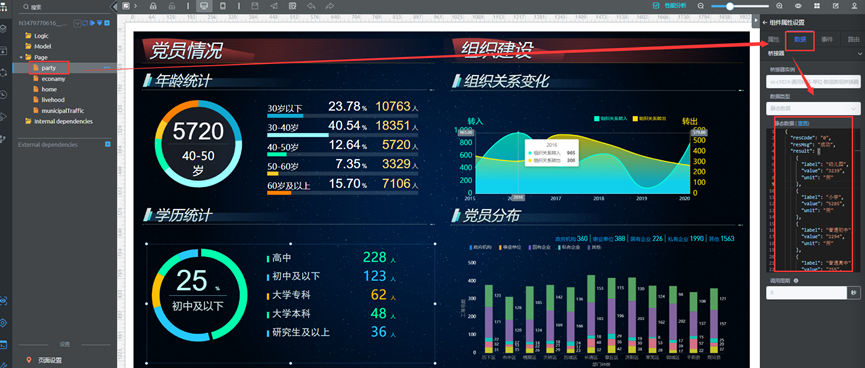Switch to the 属性 tab
Screen dimensions: 865x368
click(773, 40)
